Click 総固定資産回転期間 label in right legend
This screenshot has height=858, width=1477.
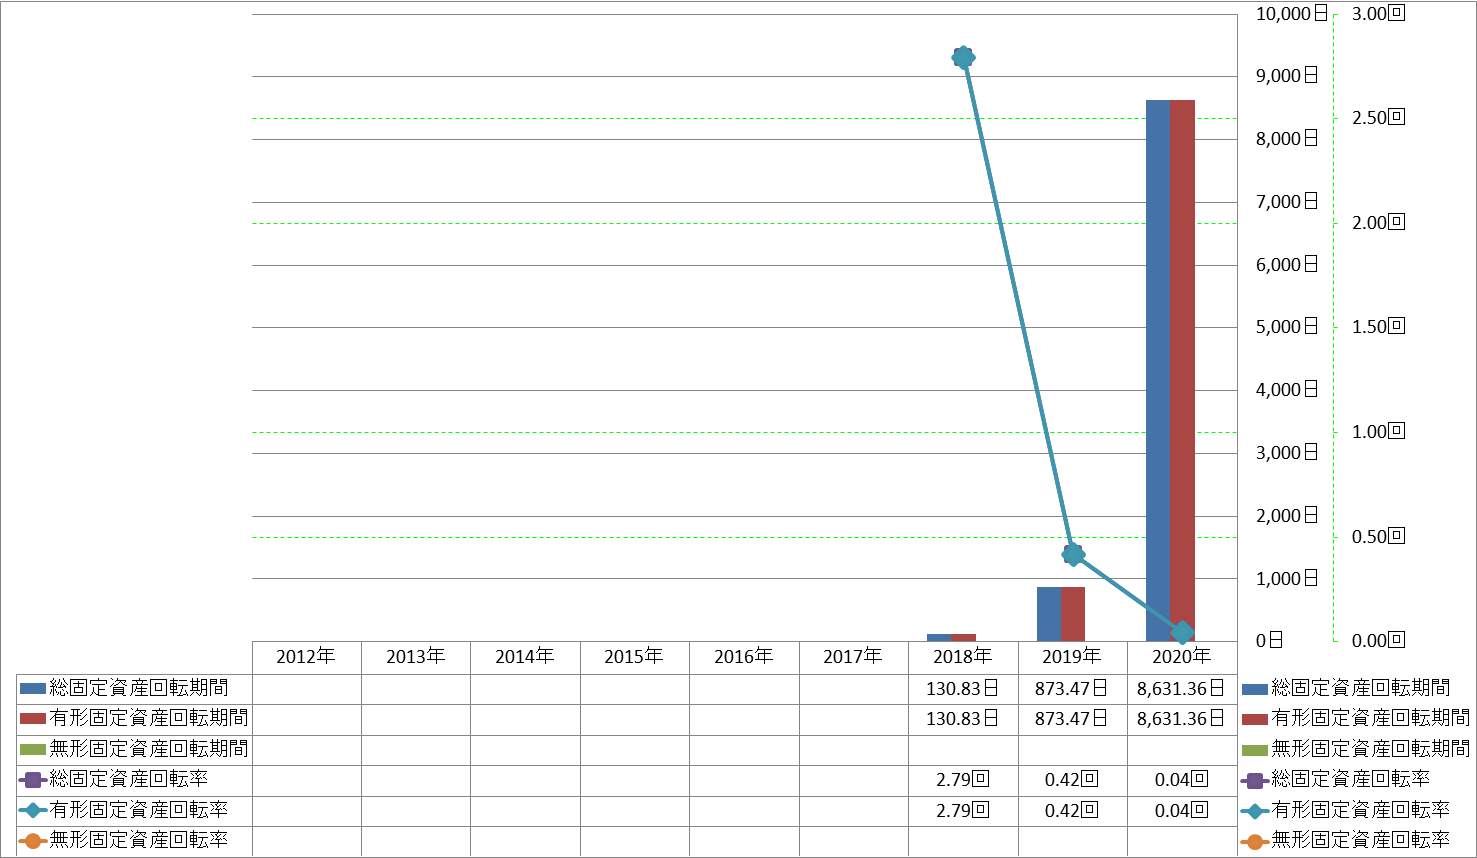click(1361, 688)
